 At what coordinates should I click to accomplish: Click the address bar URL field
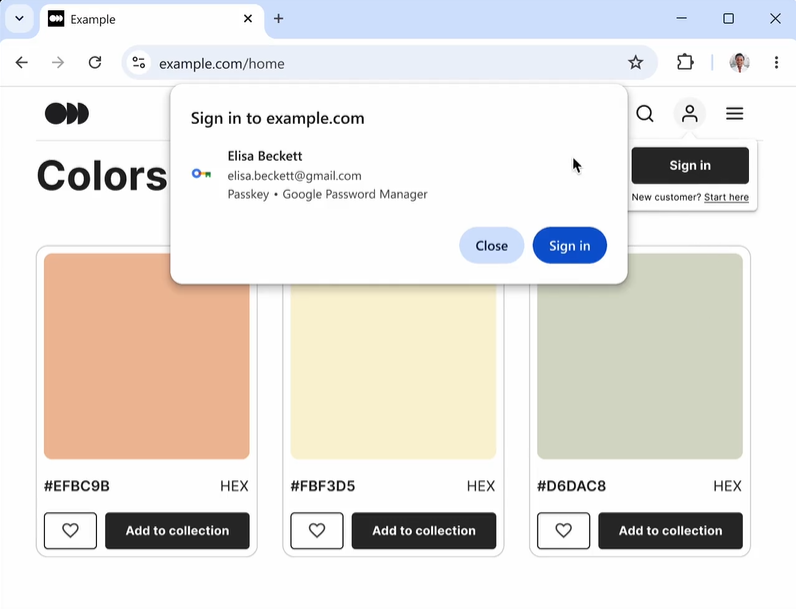[380, 63]
